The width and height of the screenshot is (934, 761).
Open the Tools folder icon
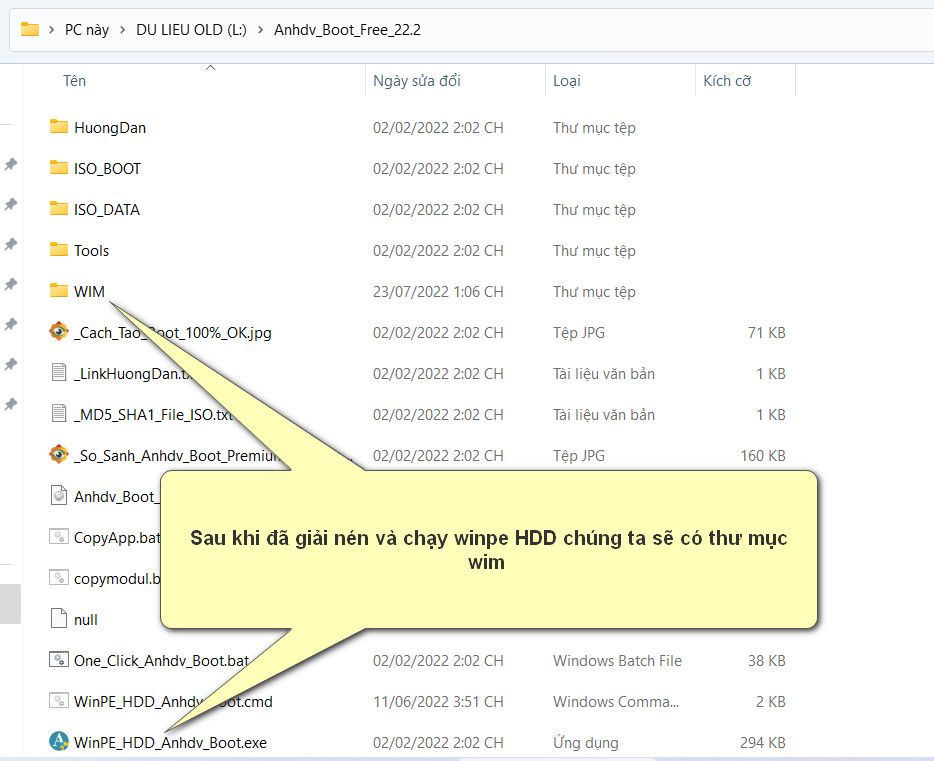coord(58,250)
